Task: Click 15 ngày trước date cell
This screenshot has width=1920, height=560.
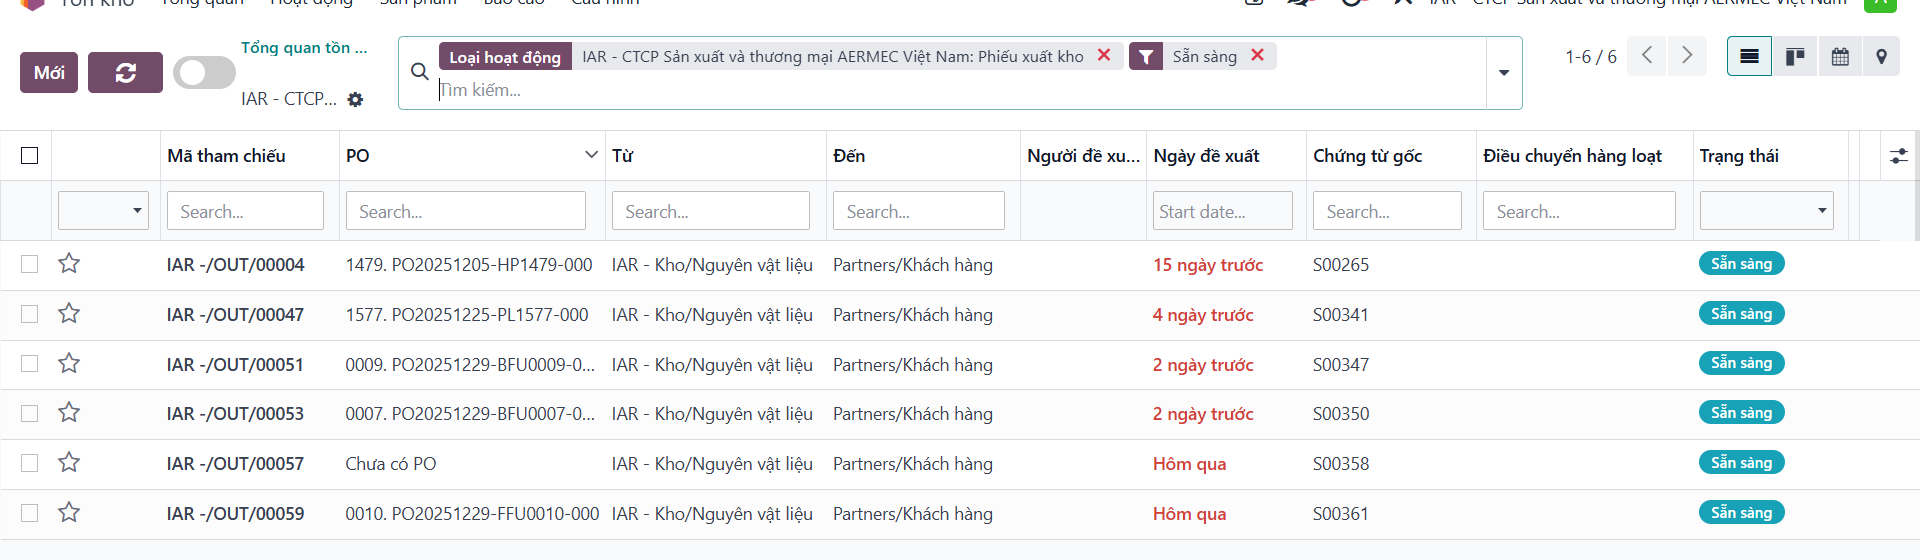Action: 1208,265
